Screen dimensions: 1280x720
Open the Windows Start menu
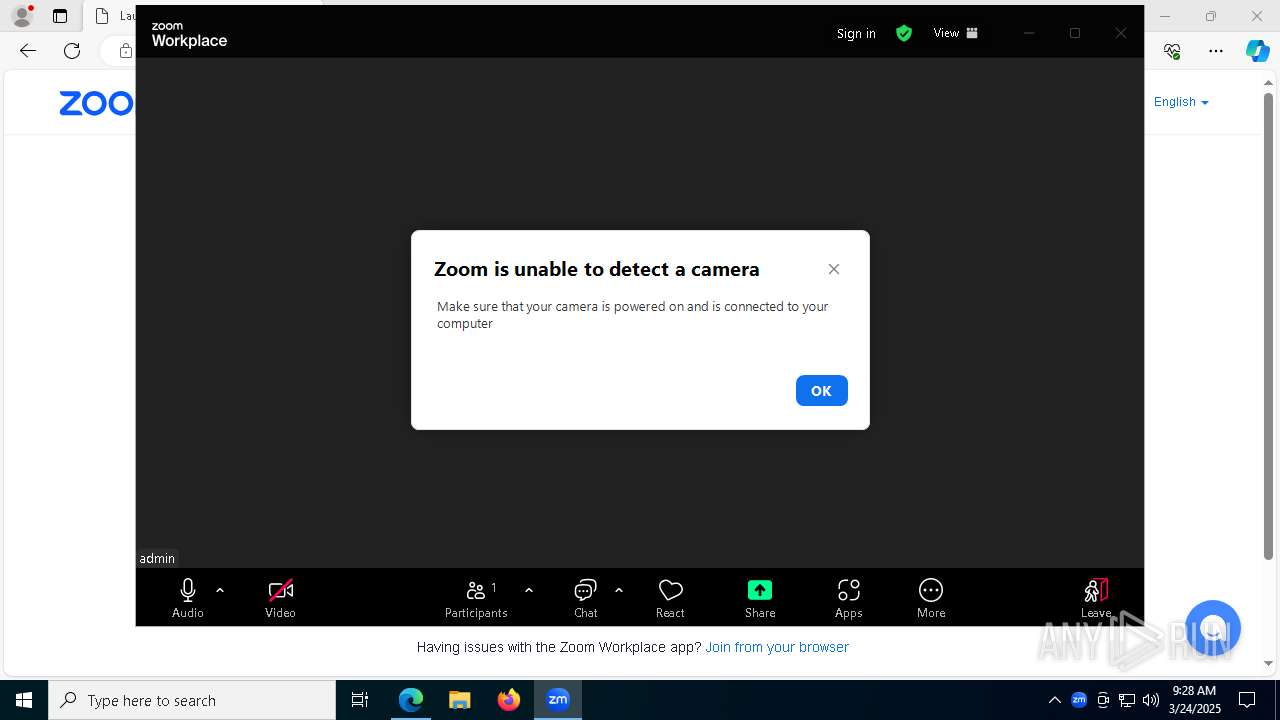tap(24, 700)
